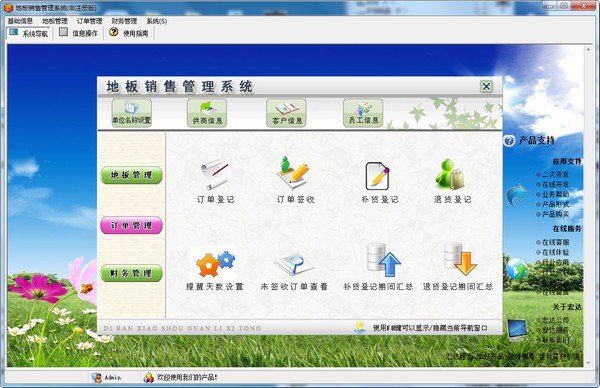Open the 订单管理 menu in menu bar

(90, 21)
